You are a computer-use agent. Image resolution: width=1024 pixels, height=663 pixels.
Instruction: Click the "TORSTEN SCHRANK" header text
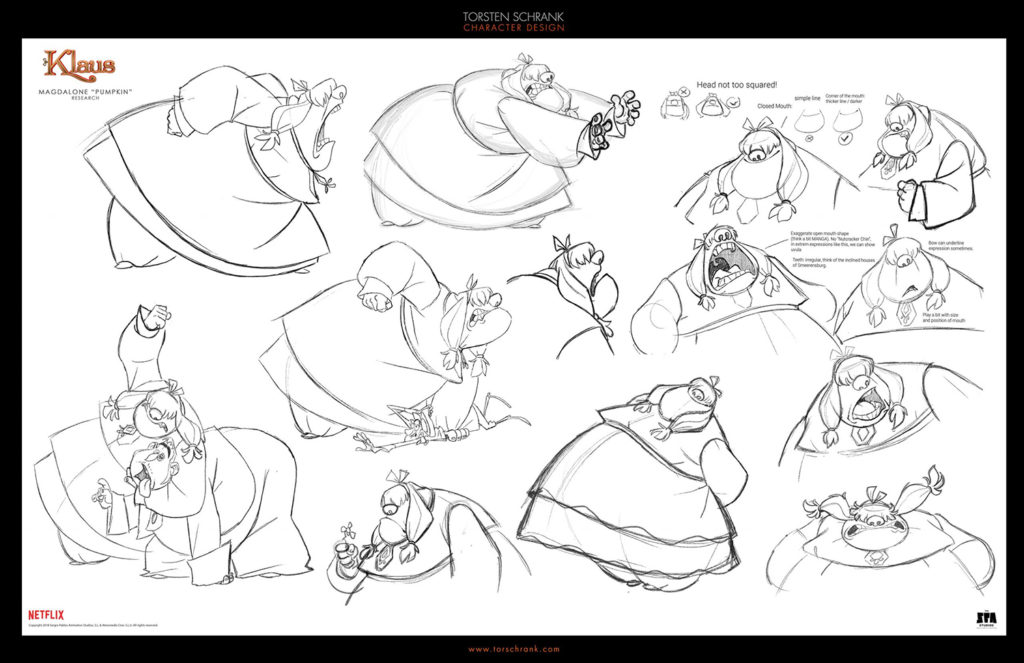click(x=513, y=16)
